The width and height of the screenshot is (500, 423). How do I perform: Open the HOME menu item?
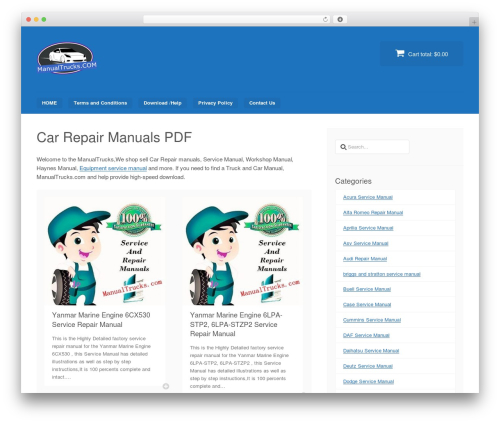49,103
